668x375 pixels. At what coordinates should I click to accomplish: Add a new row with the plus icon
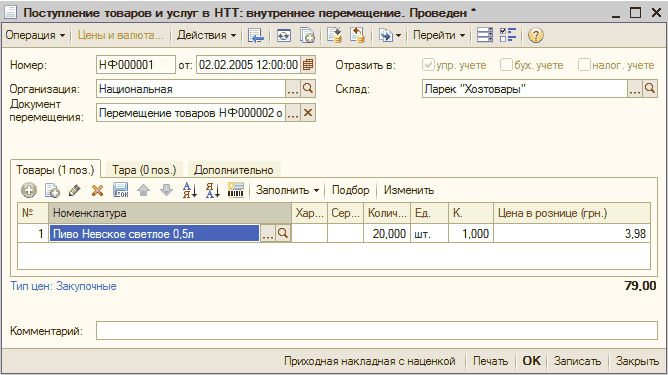coord(29,190)
